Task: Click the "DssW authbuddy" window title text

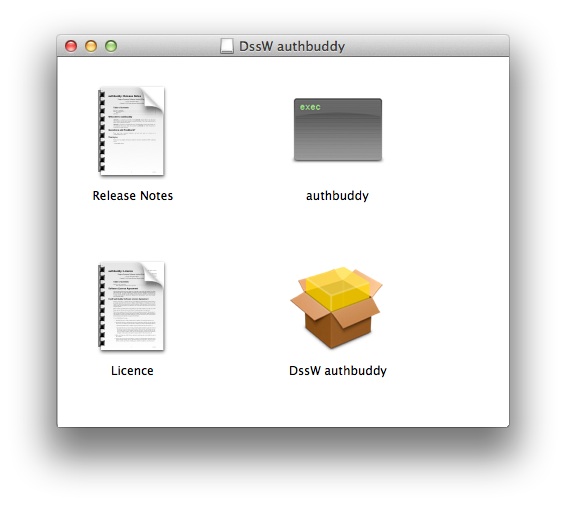Action: click(292, 47)
